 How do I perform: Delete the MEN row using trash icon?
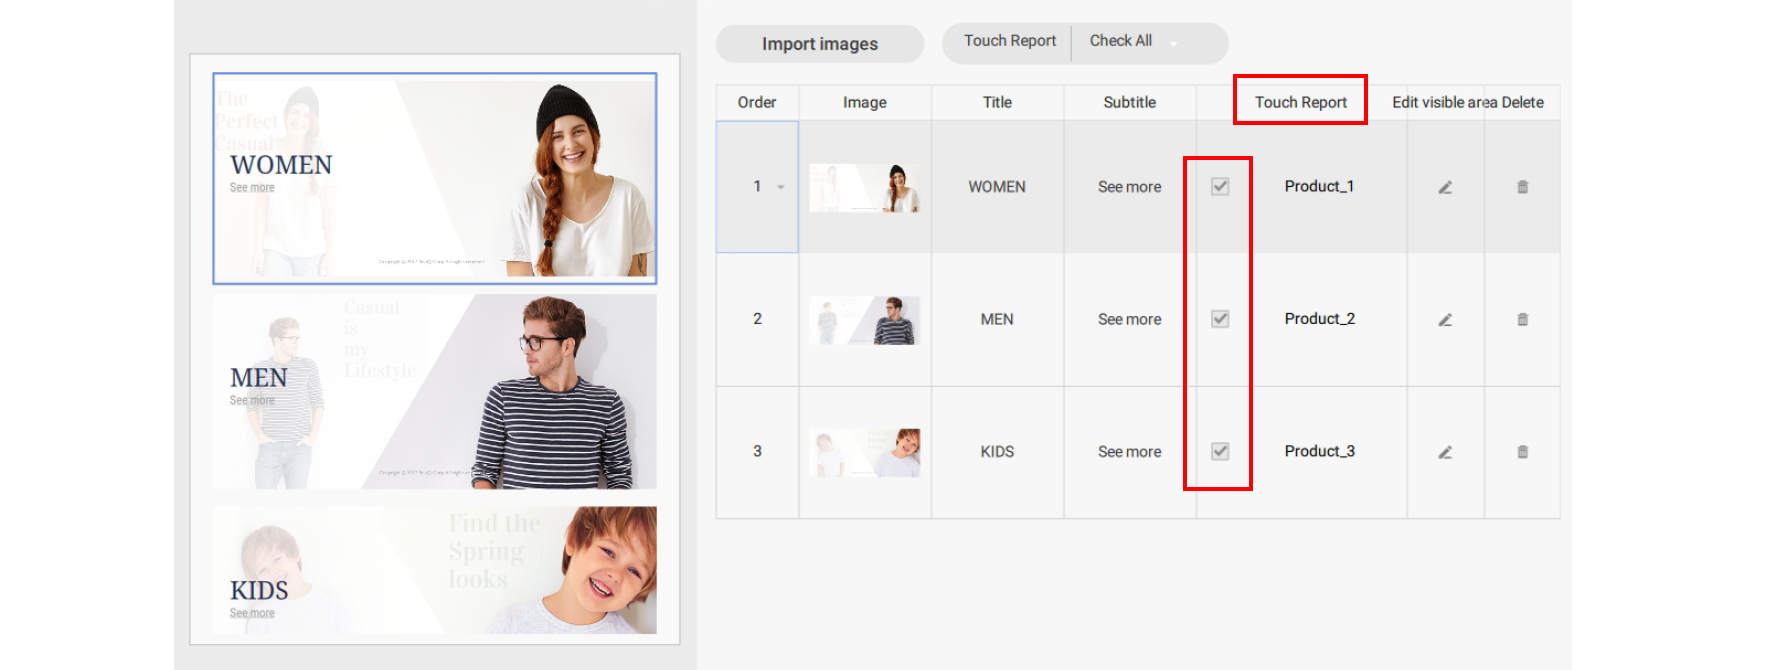[x=1522, y=320]
